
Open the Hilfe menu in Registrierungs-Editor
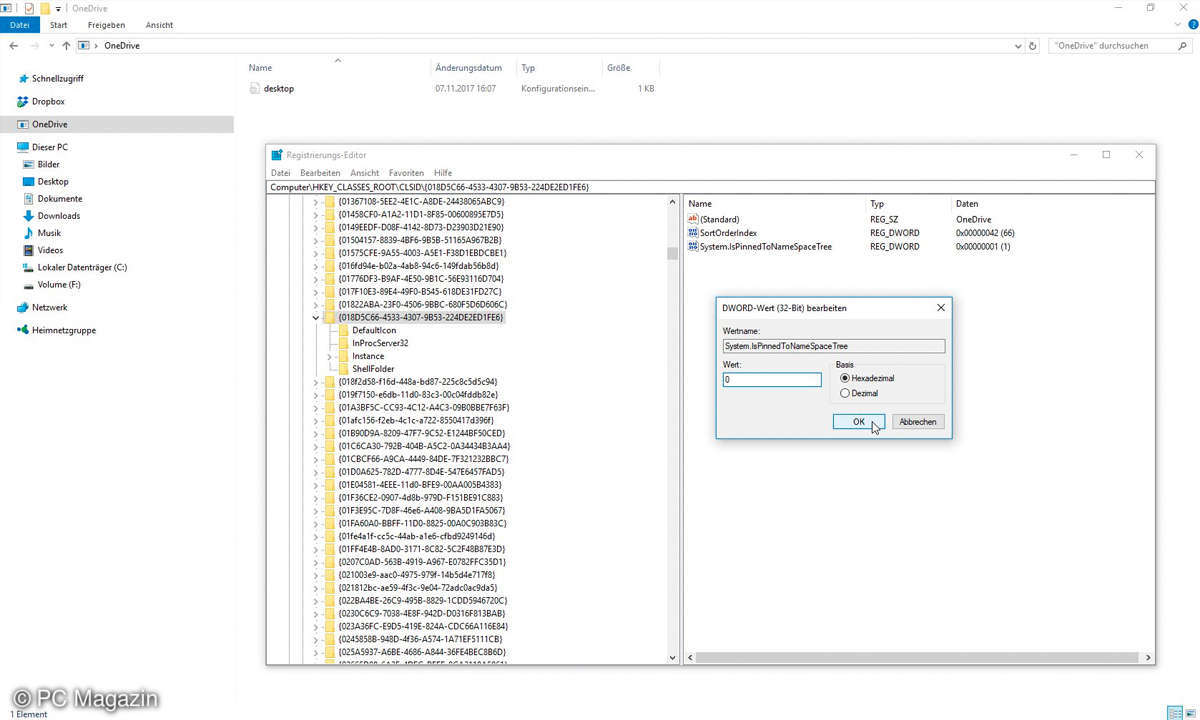[x=443, y=173]
